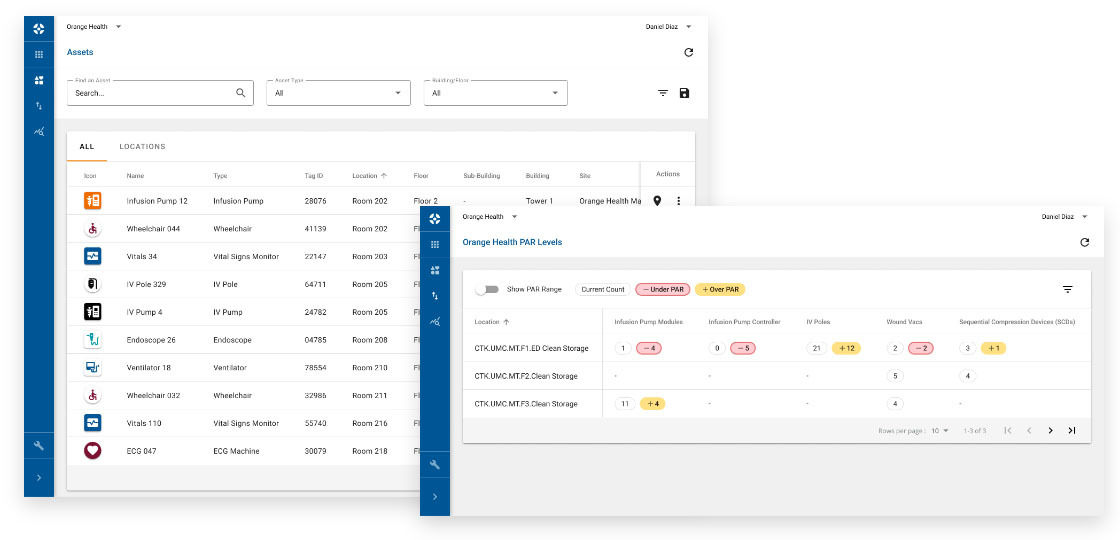Click the Under PAR legend chip

[664, 289]
